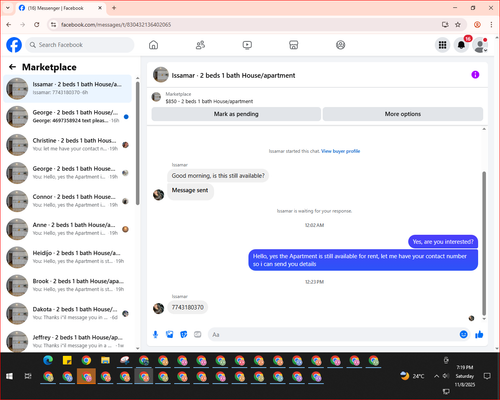The height and width of the screenshot is (400, 500).
Task: Open the Groups icon in top navigation
Action: (x=340, y=45)
